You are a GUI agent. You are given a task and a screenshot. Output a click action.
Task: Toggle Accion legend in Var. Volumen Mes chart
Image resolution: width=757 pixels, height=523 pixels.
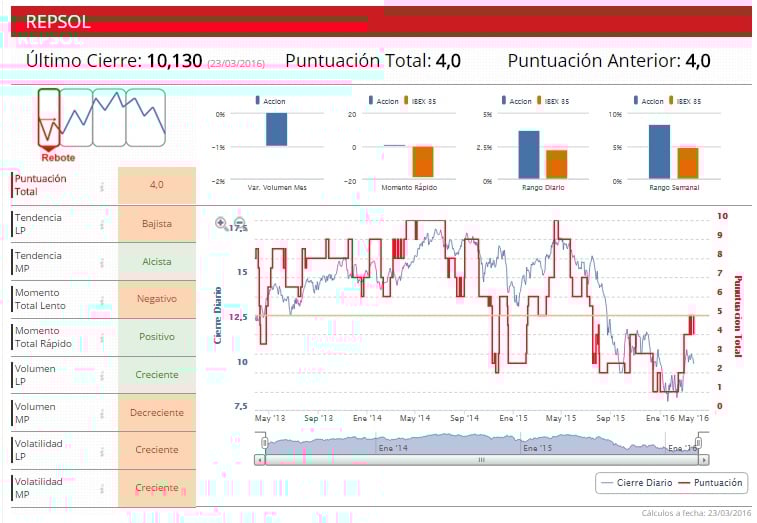[x=270, y=101]
